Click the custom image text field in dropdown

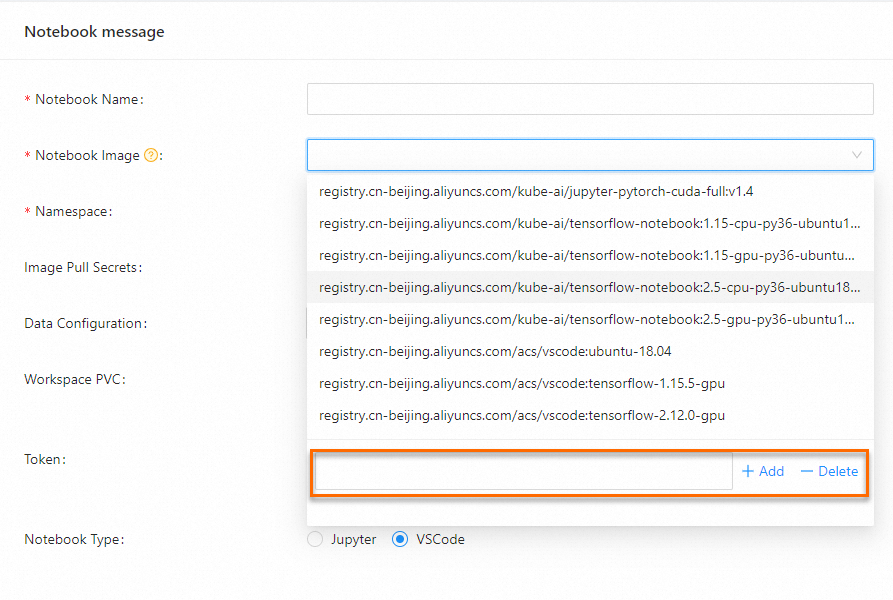pos(523,471)
